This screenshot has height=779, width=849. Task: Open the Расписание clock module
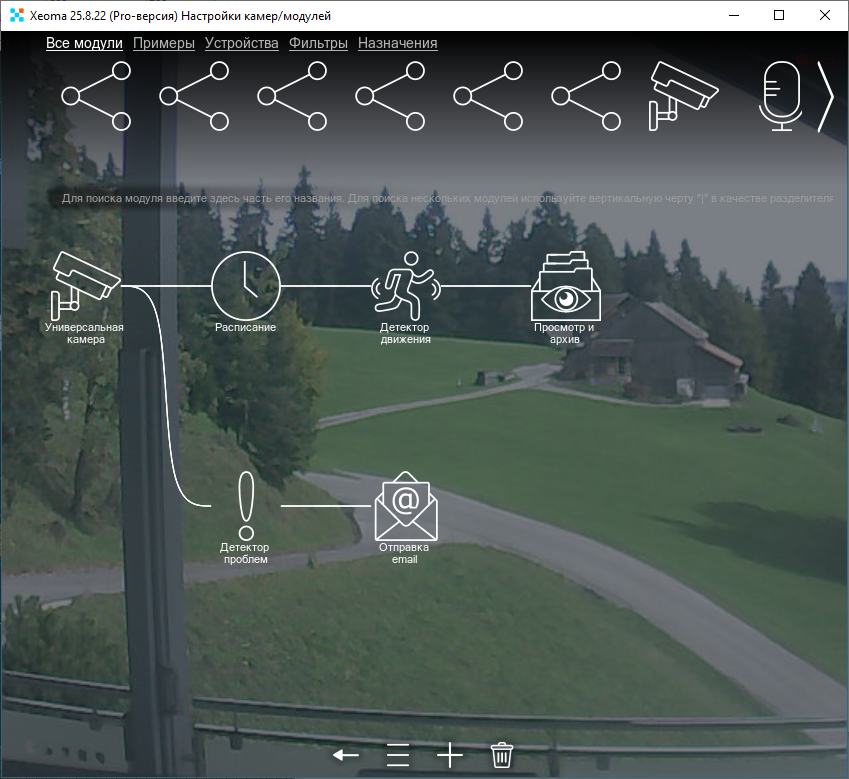coord(245,285)
